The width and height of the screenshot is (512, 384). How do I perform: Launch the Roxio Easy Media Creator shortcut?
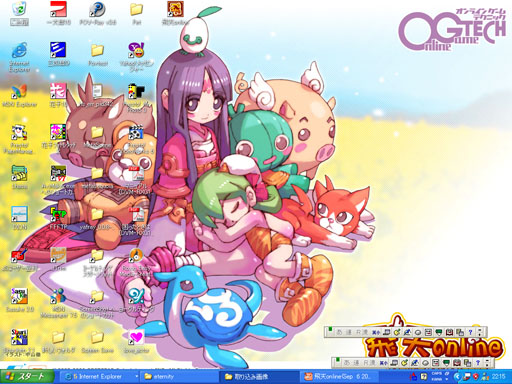136,263
